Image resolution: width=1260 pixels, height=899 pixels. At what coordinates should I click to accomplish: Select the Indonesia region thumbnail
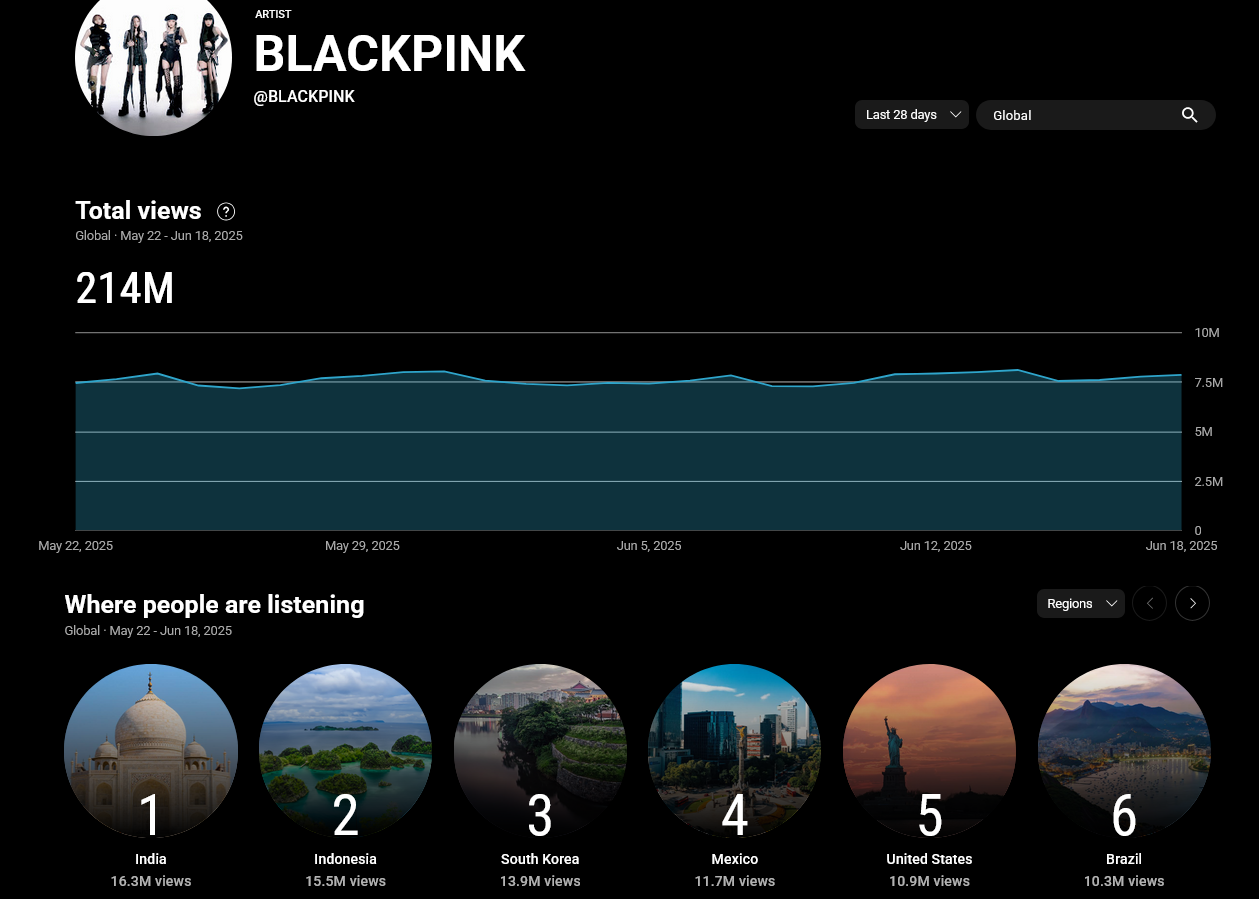click(x=346, y=751)
